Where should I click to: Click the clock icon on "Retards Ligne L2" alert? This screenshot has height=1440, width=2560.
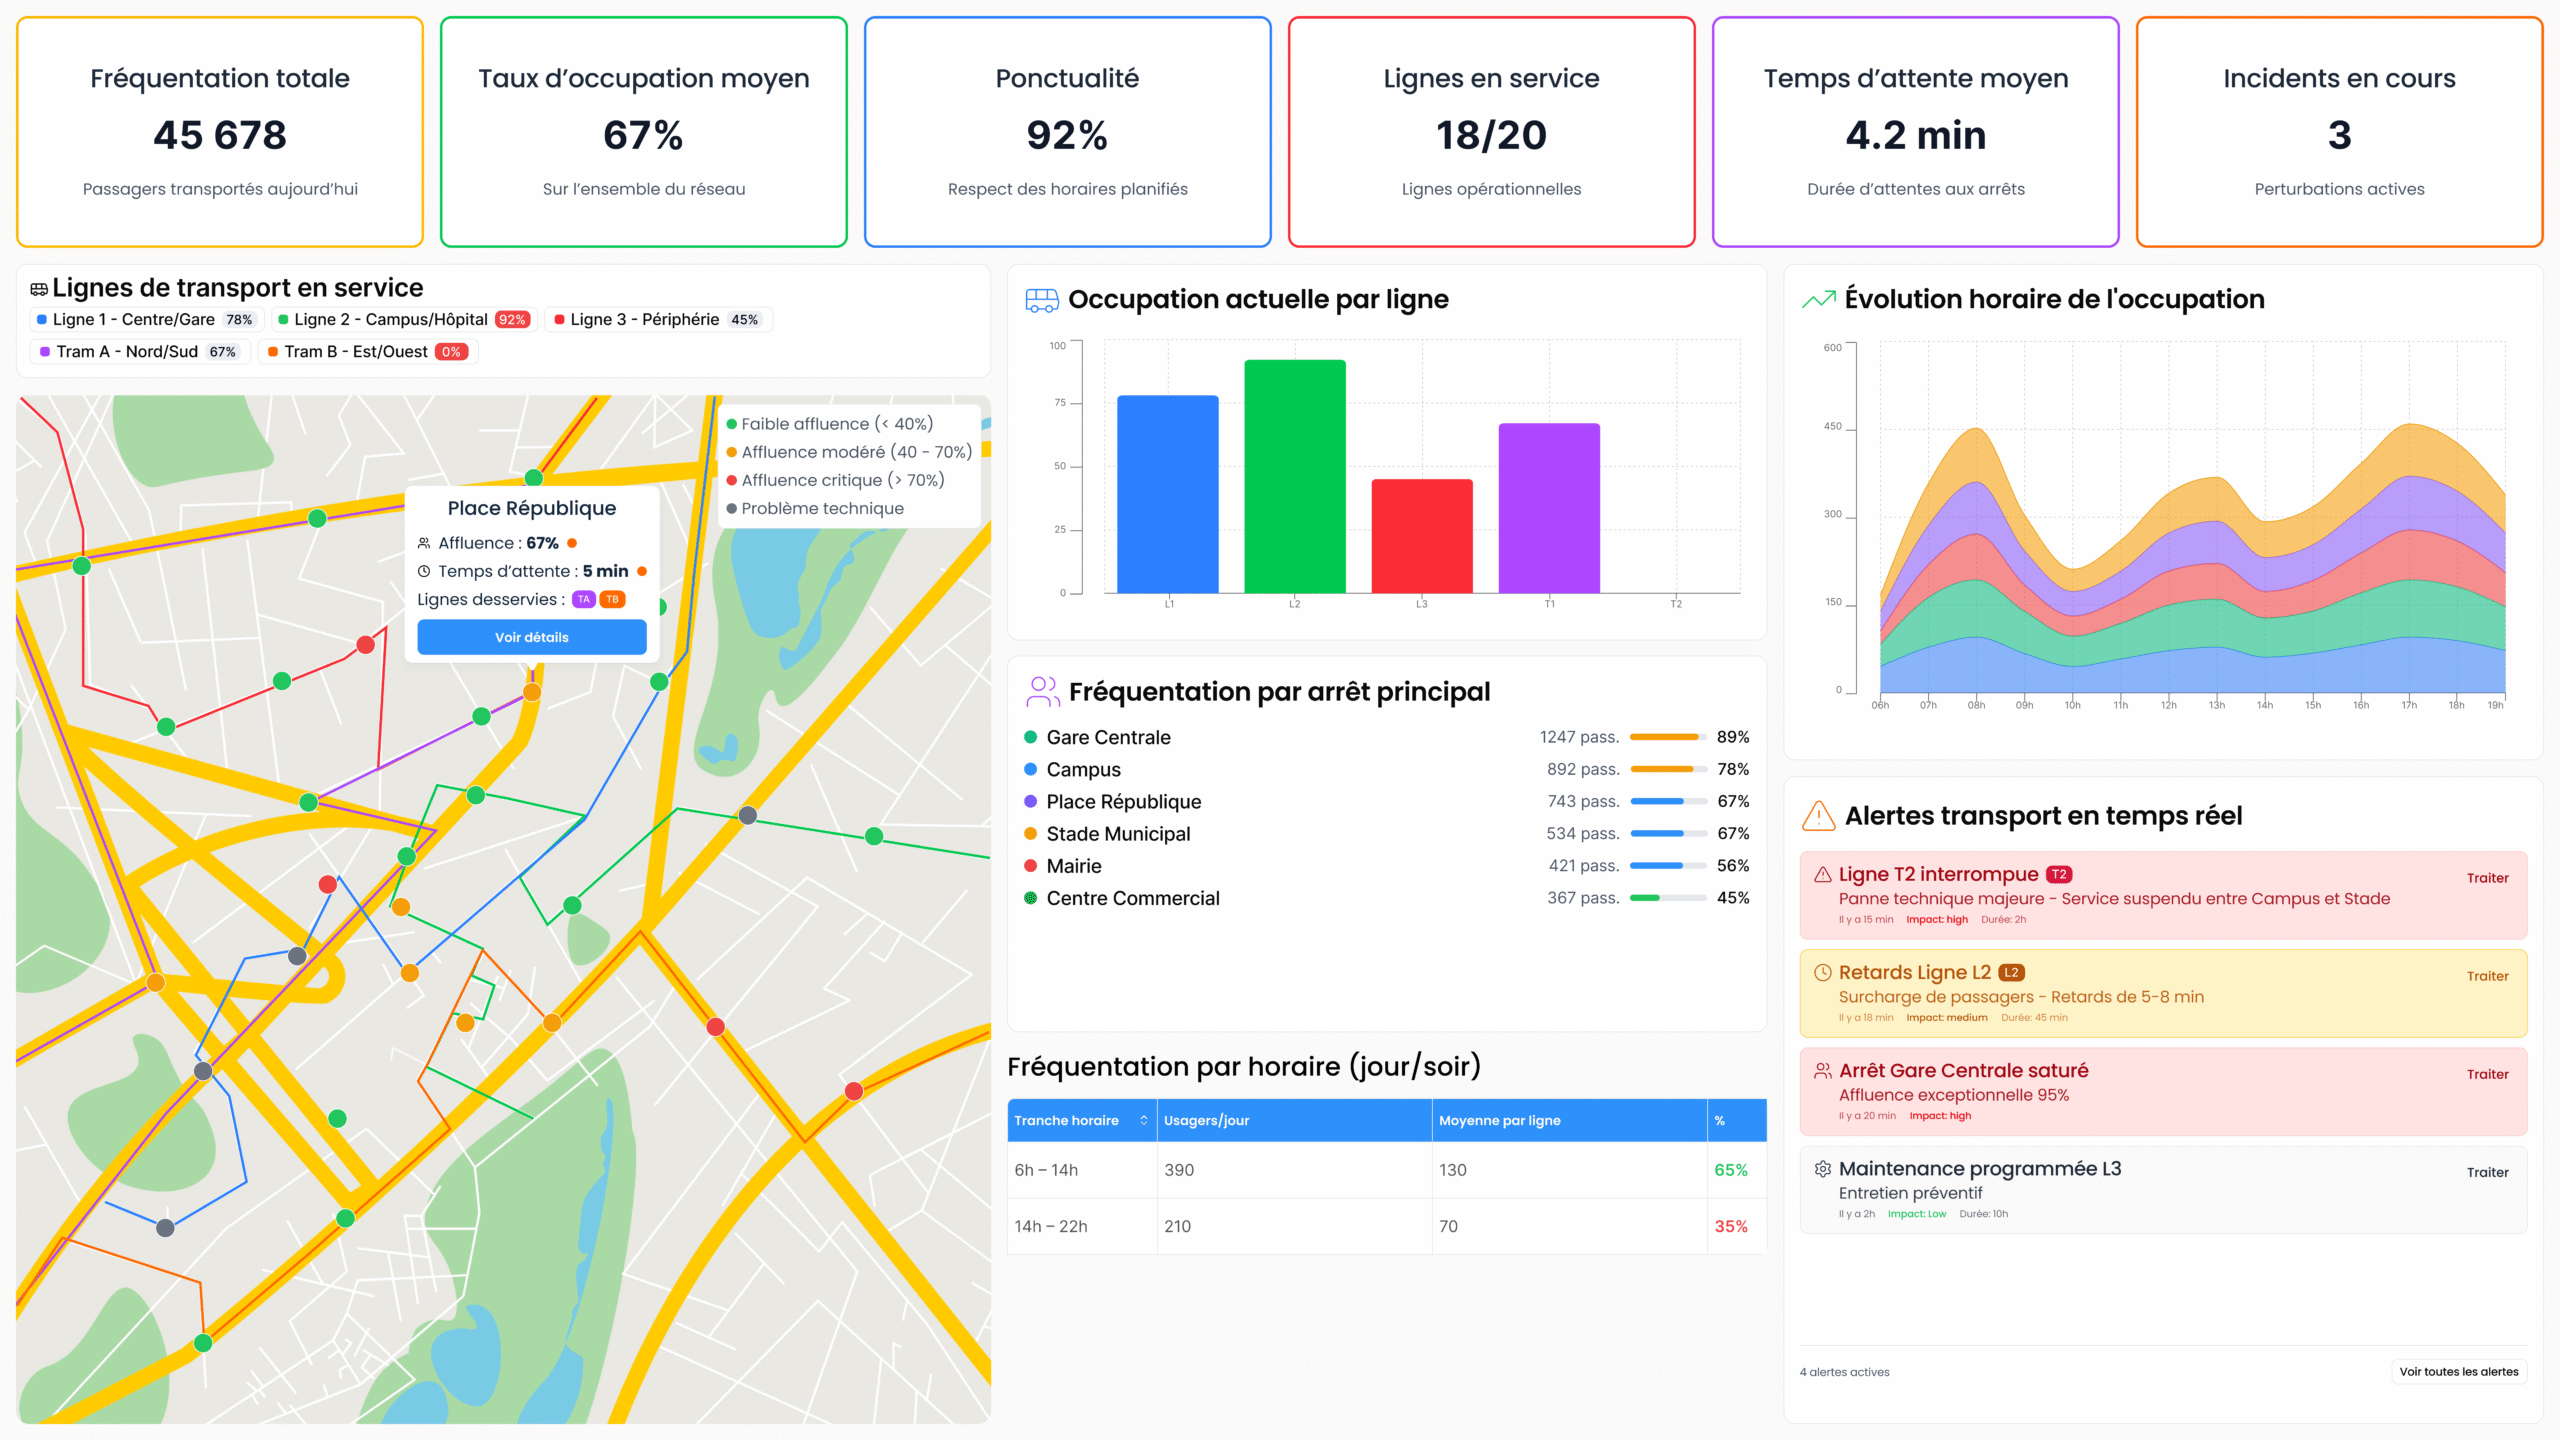[1824, 971]
